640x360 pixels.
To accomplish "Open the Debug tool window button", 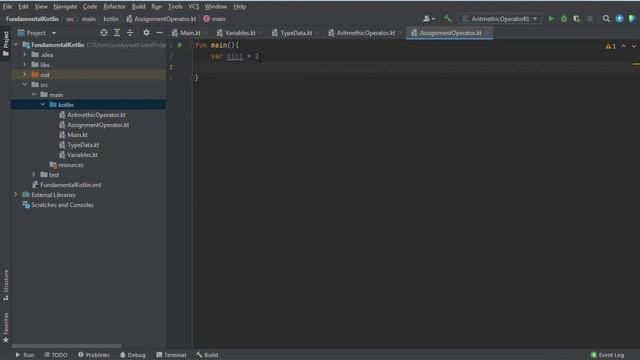I will (133, 355).
